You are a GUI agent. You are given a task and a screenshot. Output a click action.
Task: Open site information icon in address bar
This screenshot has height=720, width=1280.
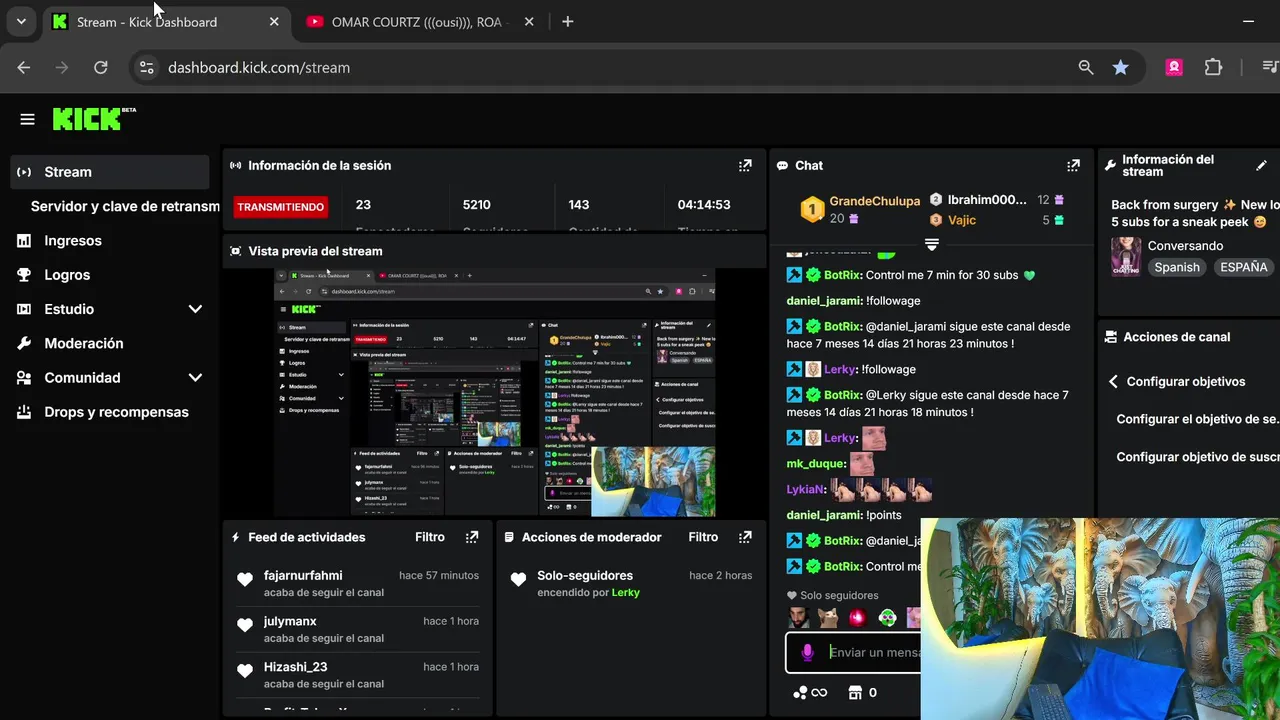tap(146, 67)
